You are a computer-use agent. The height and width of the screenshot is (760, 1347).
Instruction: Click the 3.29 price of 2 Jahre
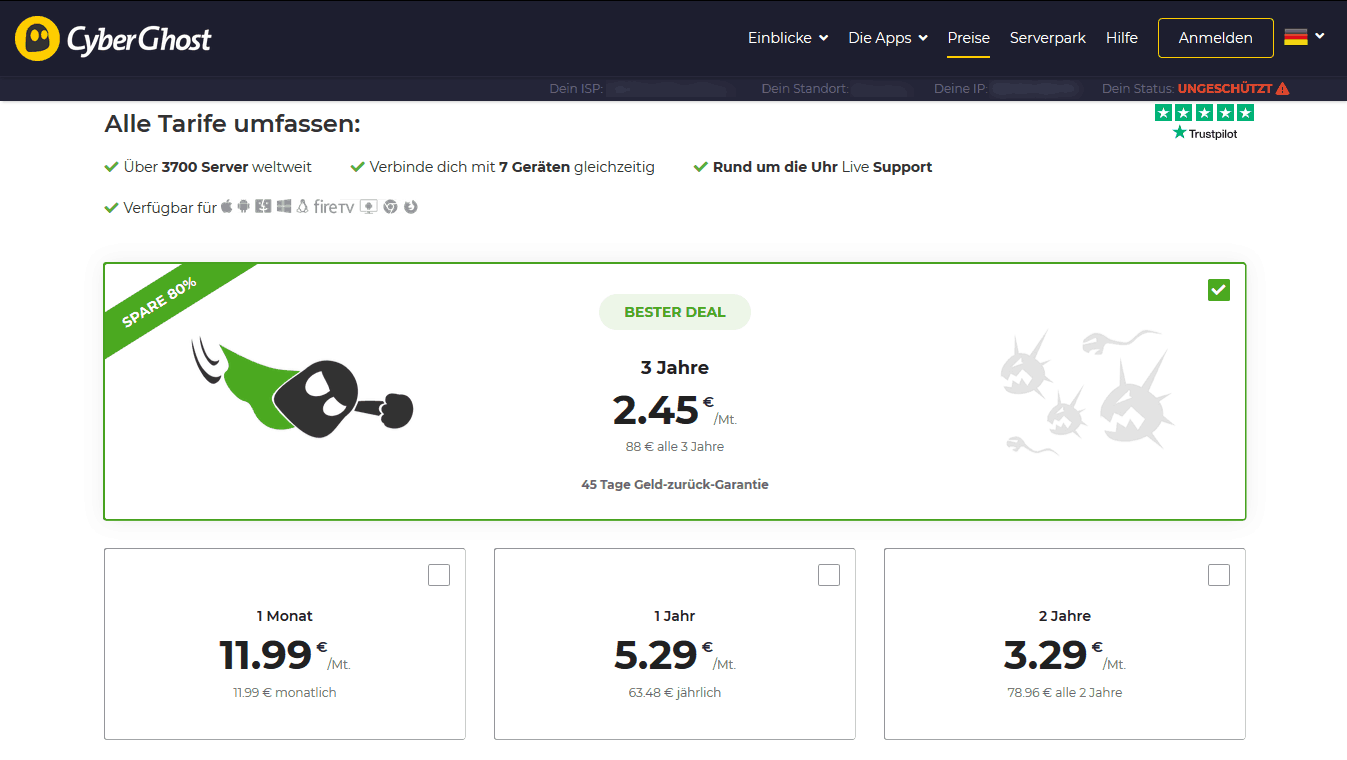(x=1046, y=655)
